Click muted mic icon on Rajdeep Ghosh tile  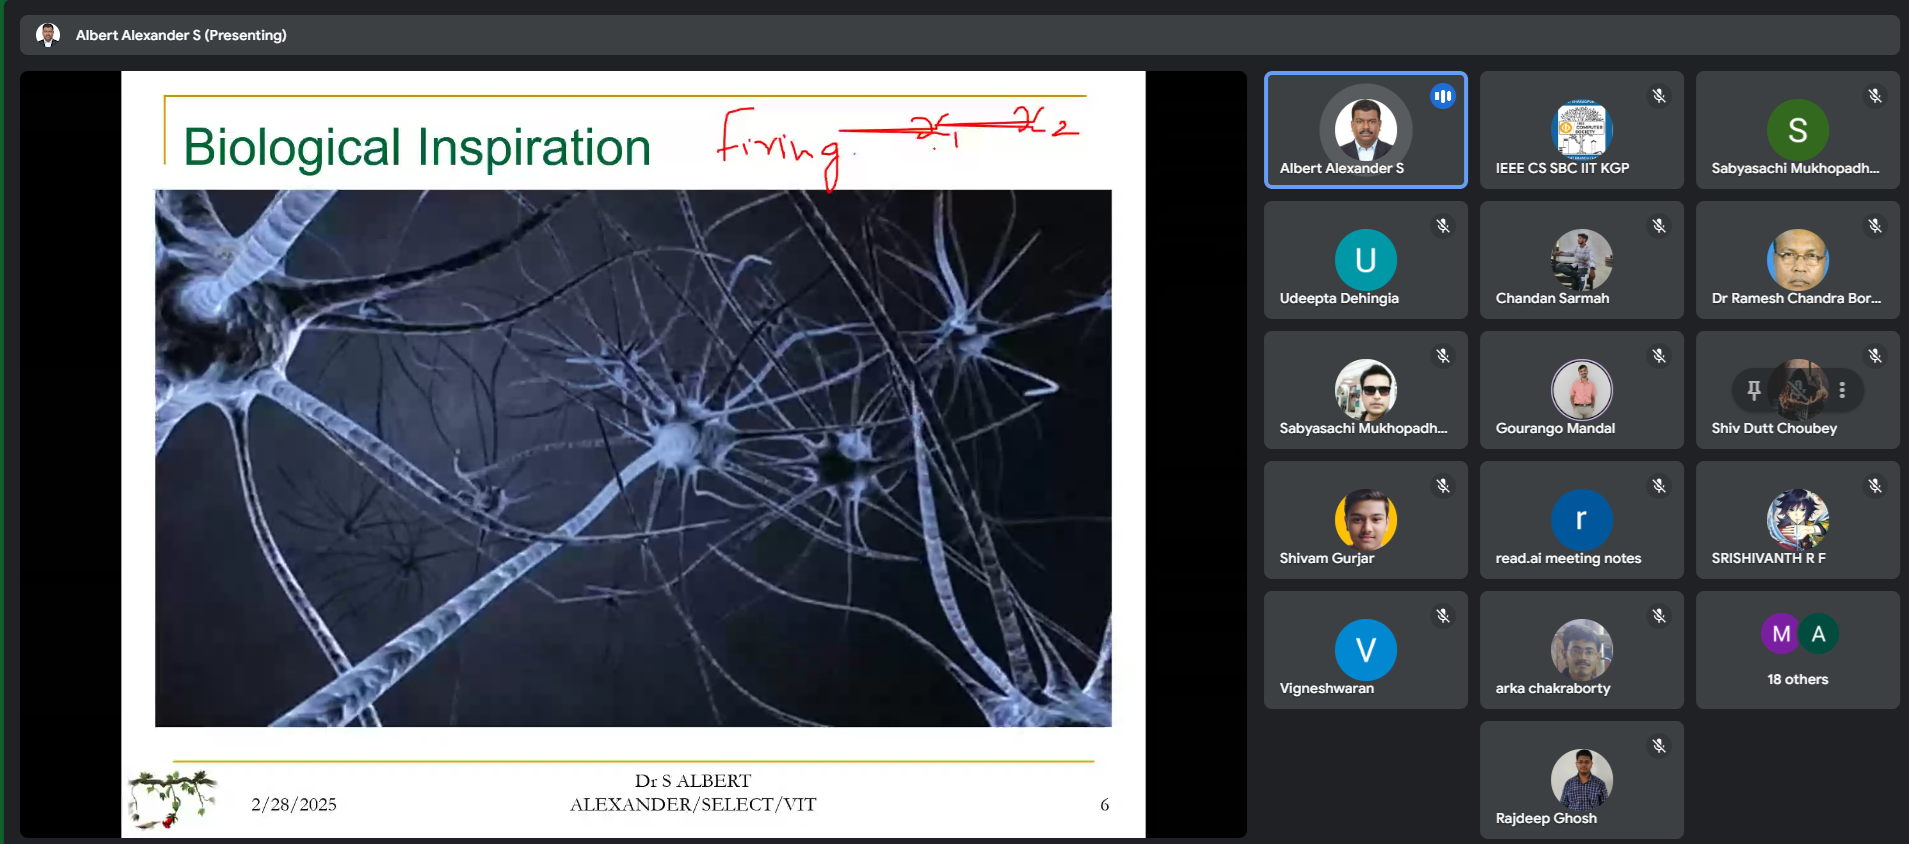click(x=1659, y=746)
